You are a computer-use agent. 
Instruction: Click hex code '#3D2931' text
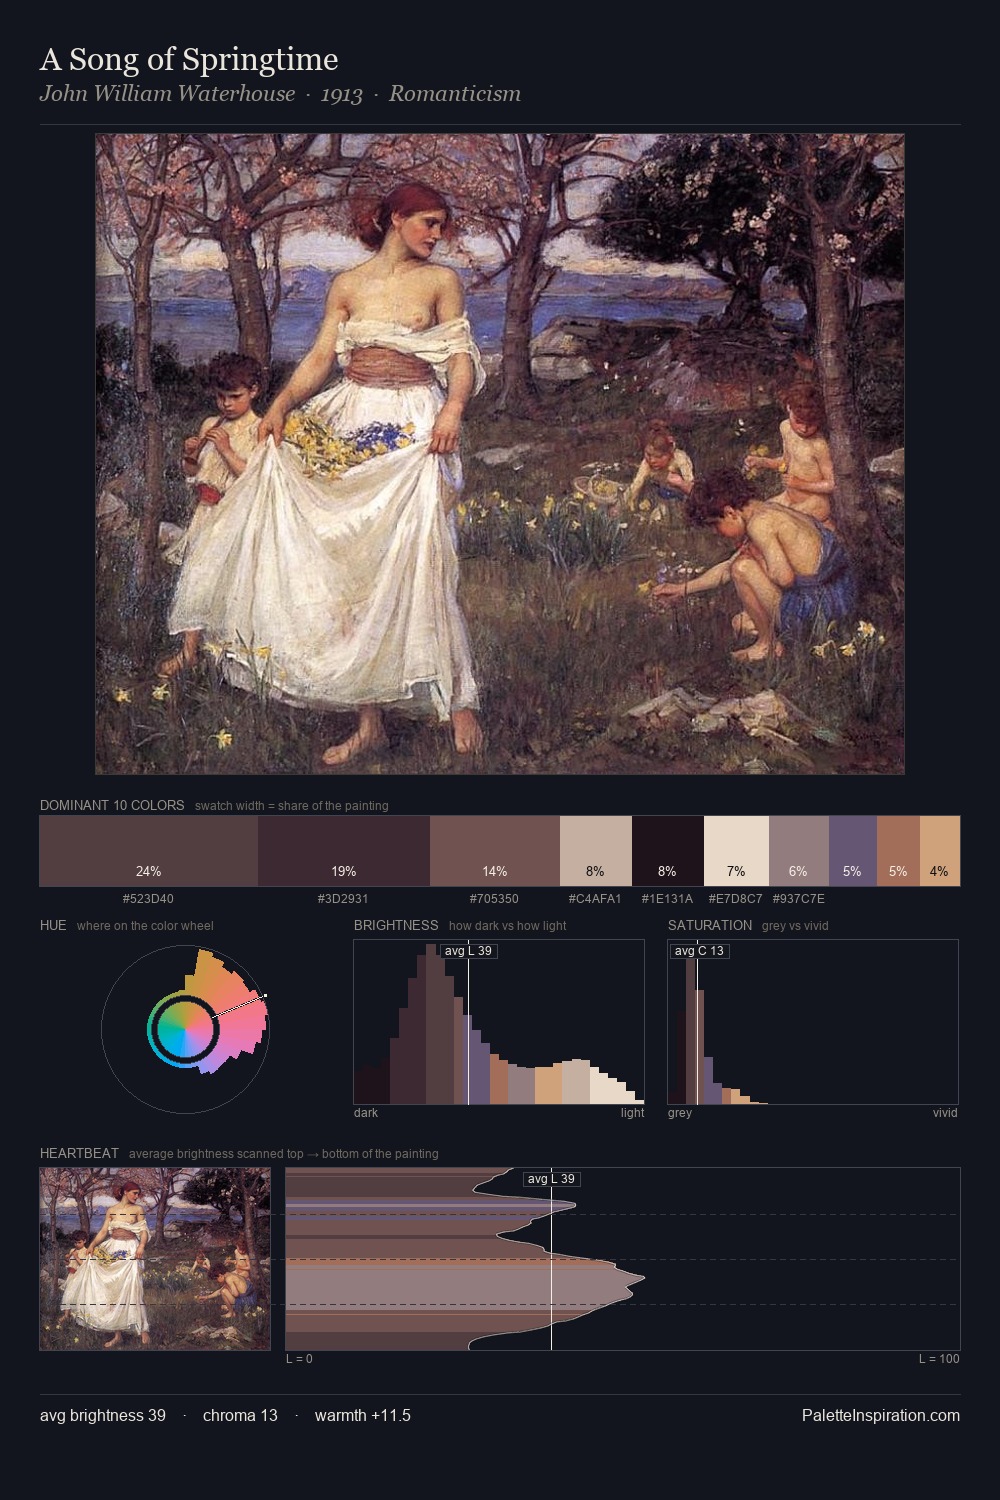click(343, 899)
